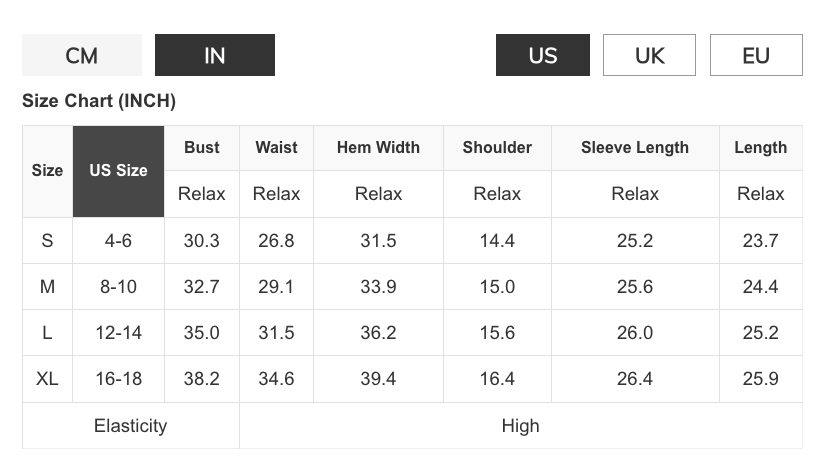Screen dimensions: 822x464
Task: Select the M size row label
Action: 47,287
